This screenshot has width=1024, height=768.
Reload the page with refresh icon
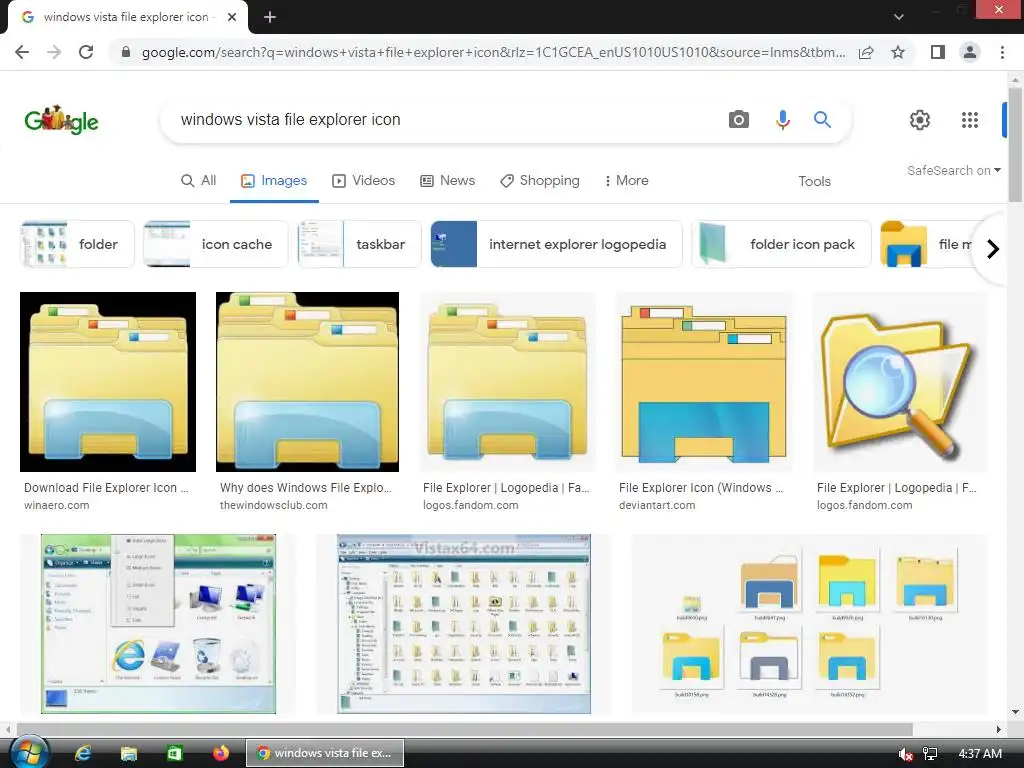(86, 52)
